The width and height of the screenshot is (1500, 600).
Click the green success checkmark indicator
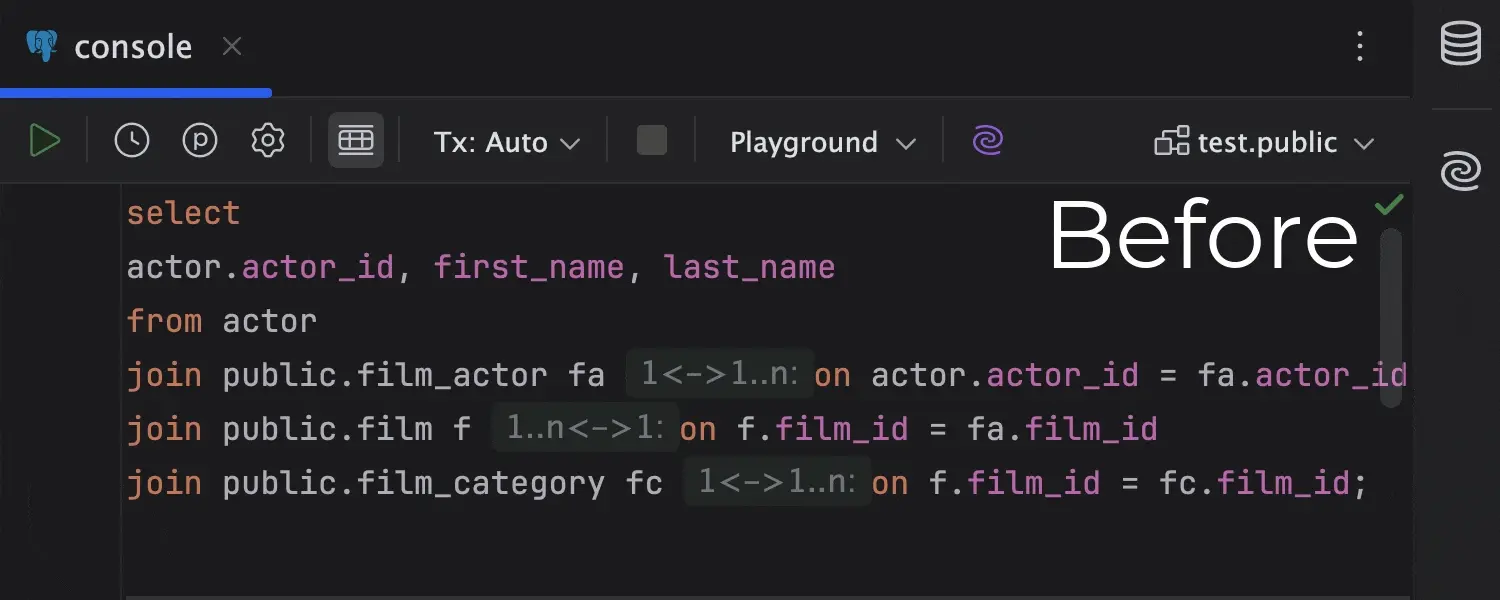(x=1388, y=204)
